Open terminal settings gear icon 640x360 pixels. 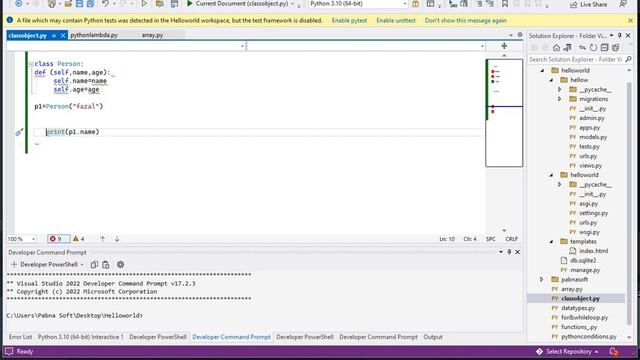click(x=120, y=264)
